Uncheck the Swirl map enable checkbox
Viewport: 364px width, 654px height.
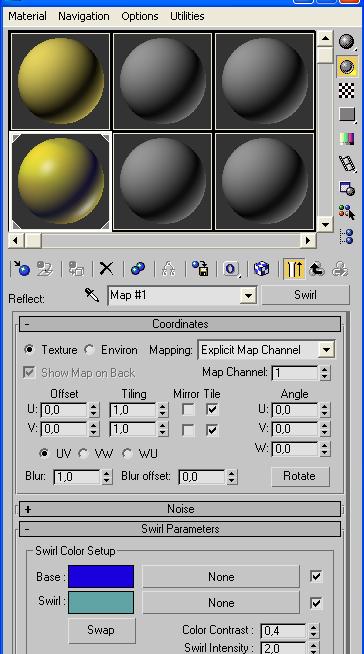coord(316,603)
